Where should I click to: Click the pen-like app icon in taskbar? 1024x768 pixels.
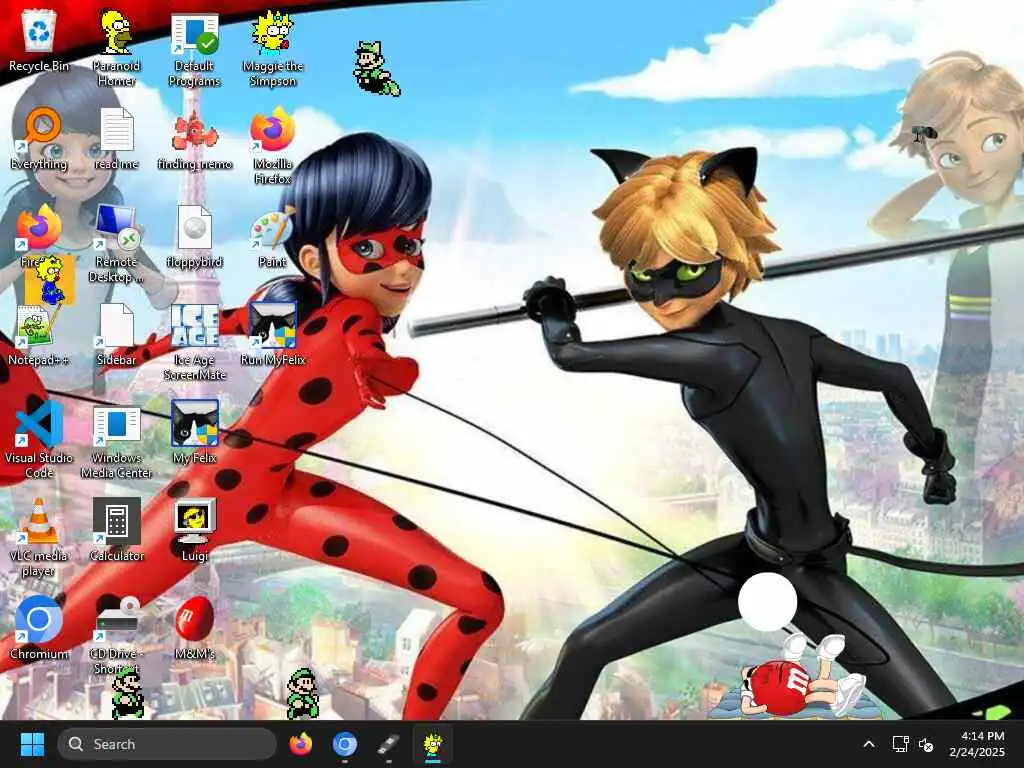point(388,744)
